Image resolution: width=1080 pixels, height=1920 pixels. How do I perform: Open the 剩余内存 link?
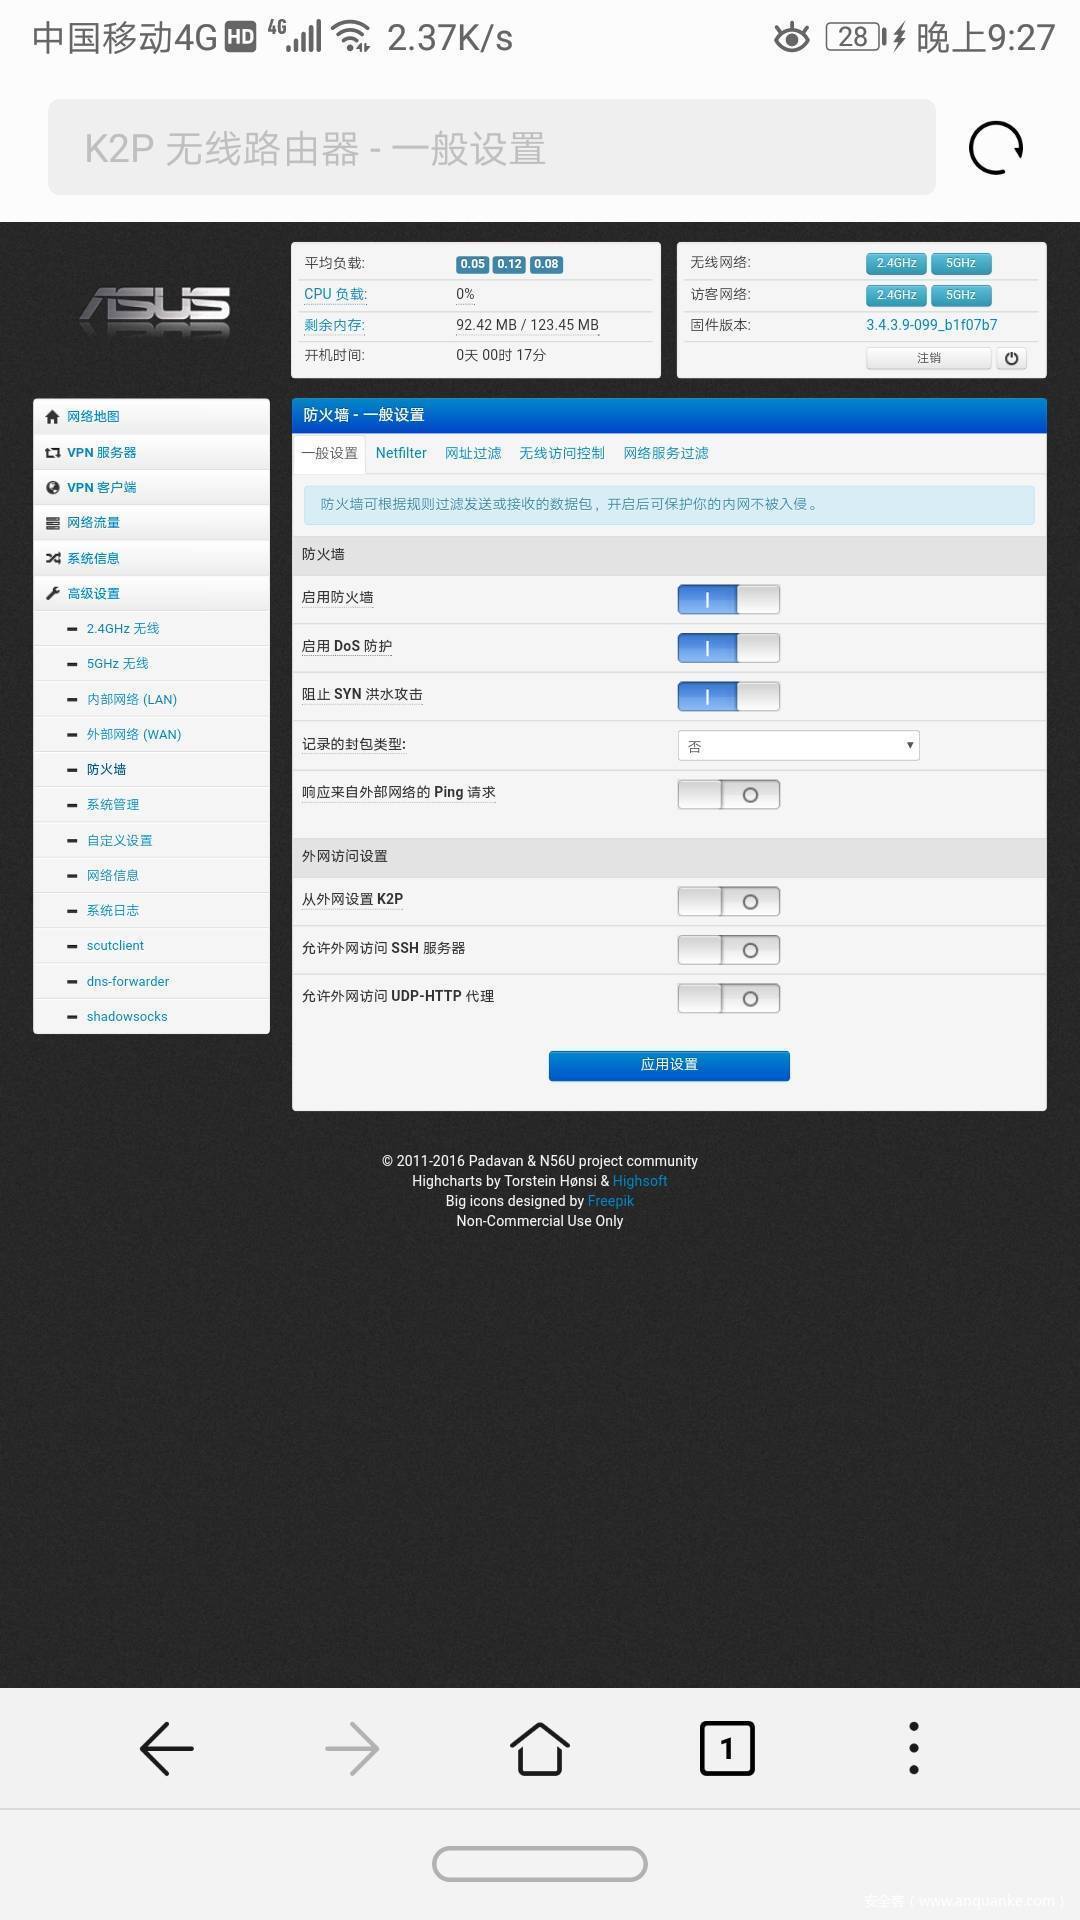pos(335,325)
